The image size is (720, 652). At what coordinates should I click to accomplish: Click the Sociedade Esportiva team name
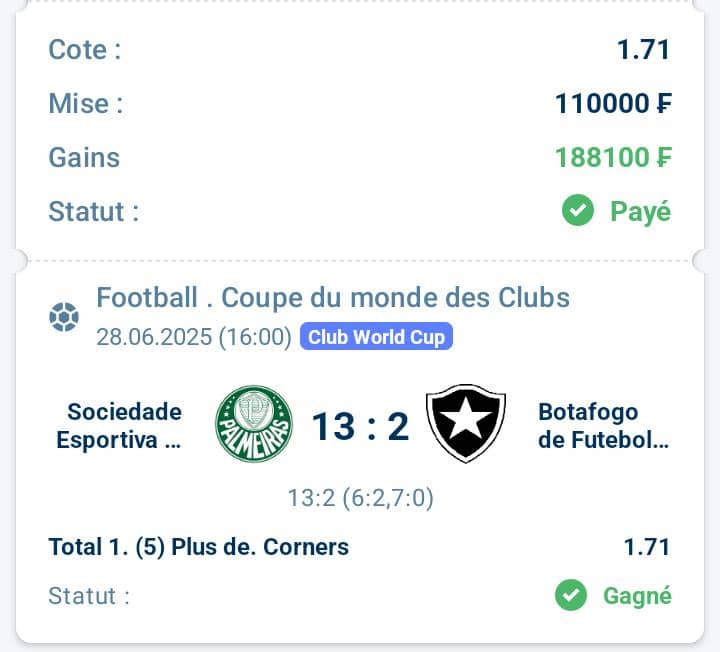click(119, 426)
